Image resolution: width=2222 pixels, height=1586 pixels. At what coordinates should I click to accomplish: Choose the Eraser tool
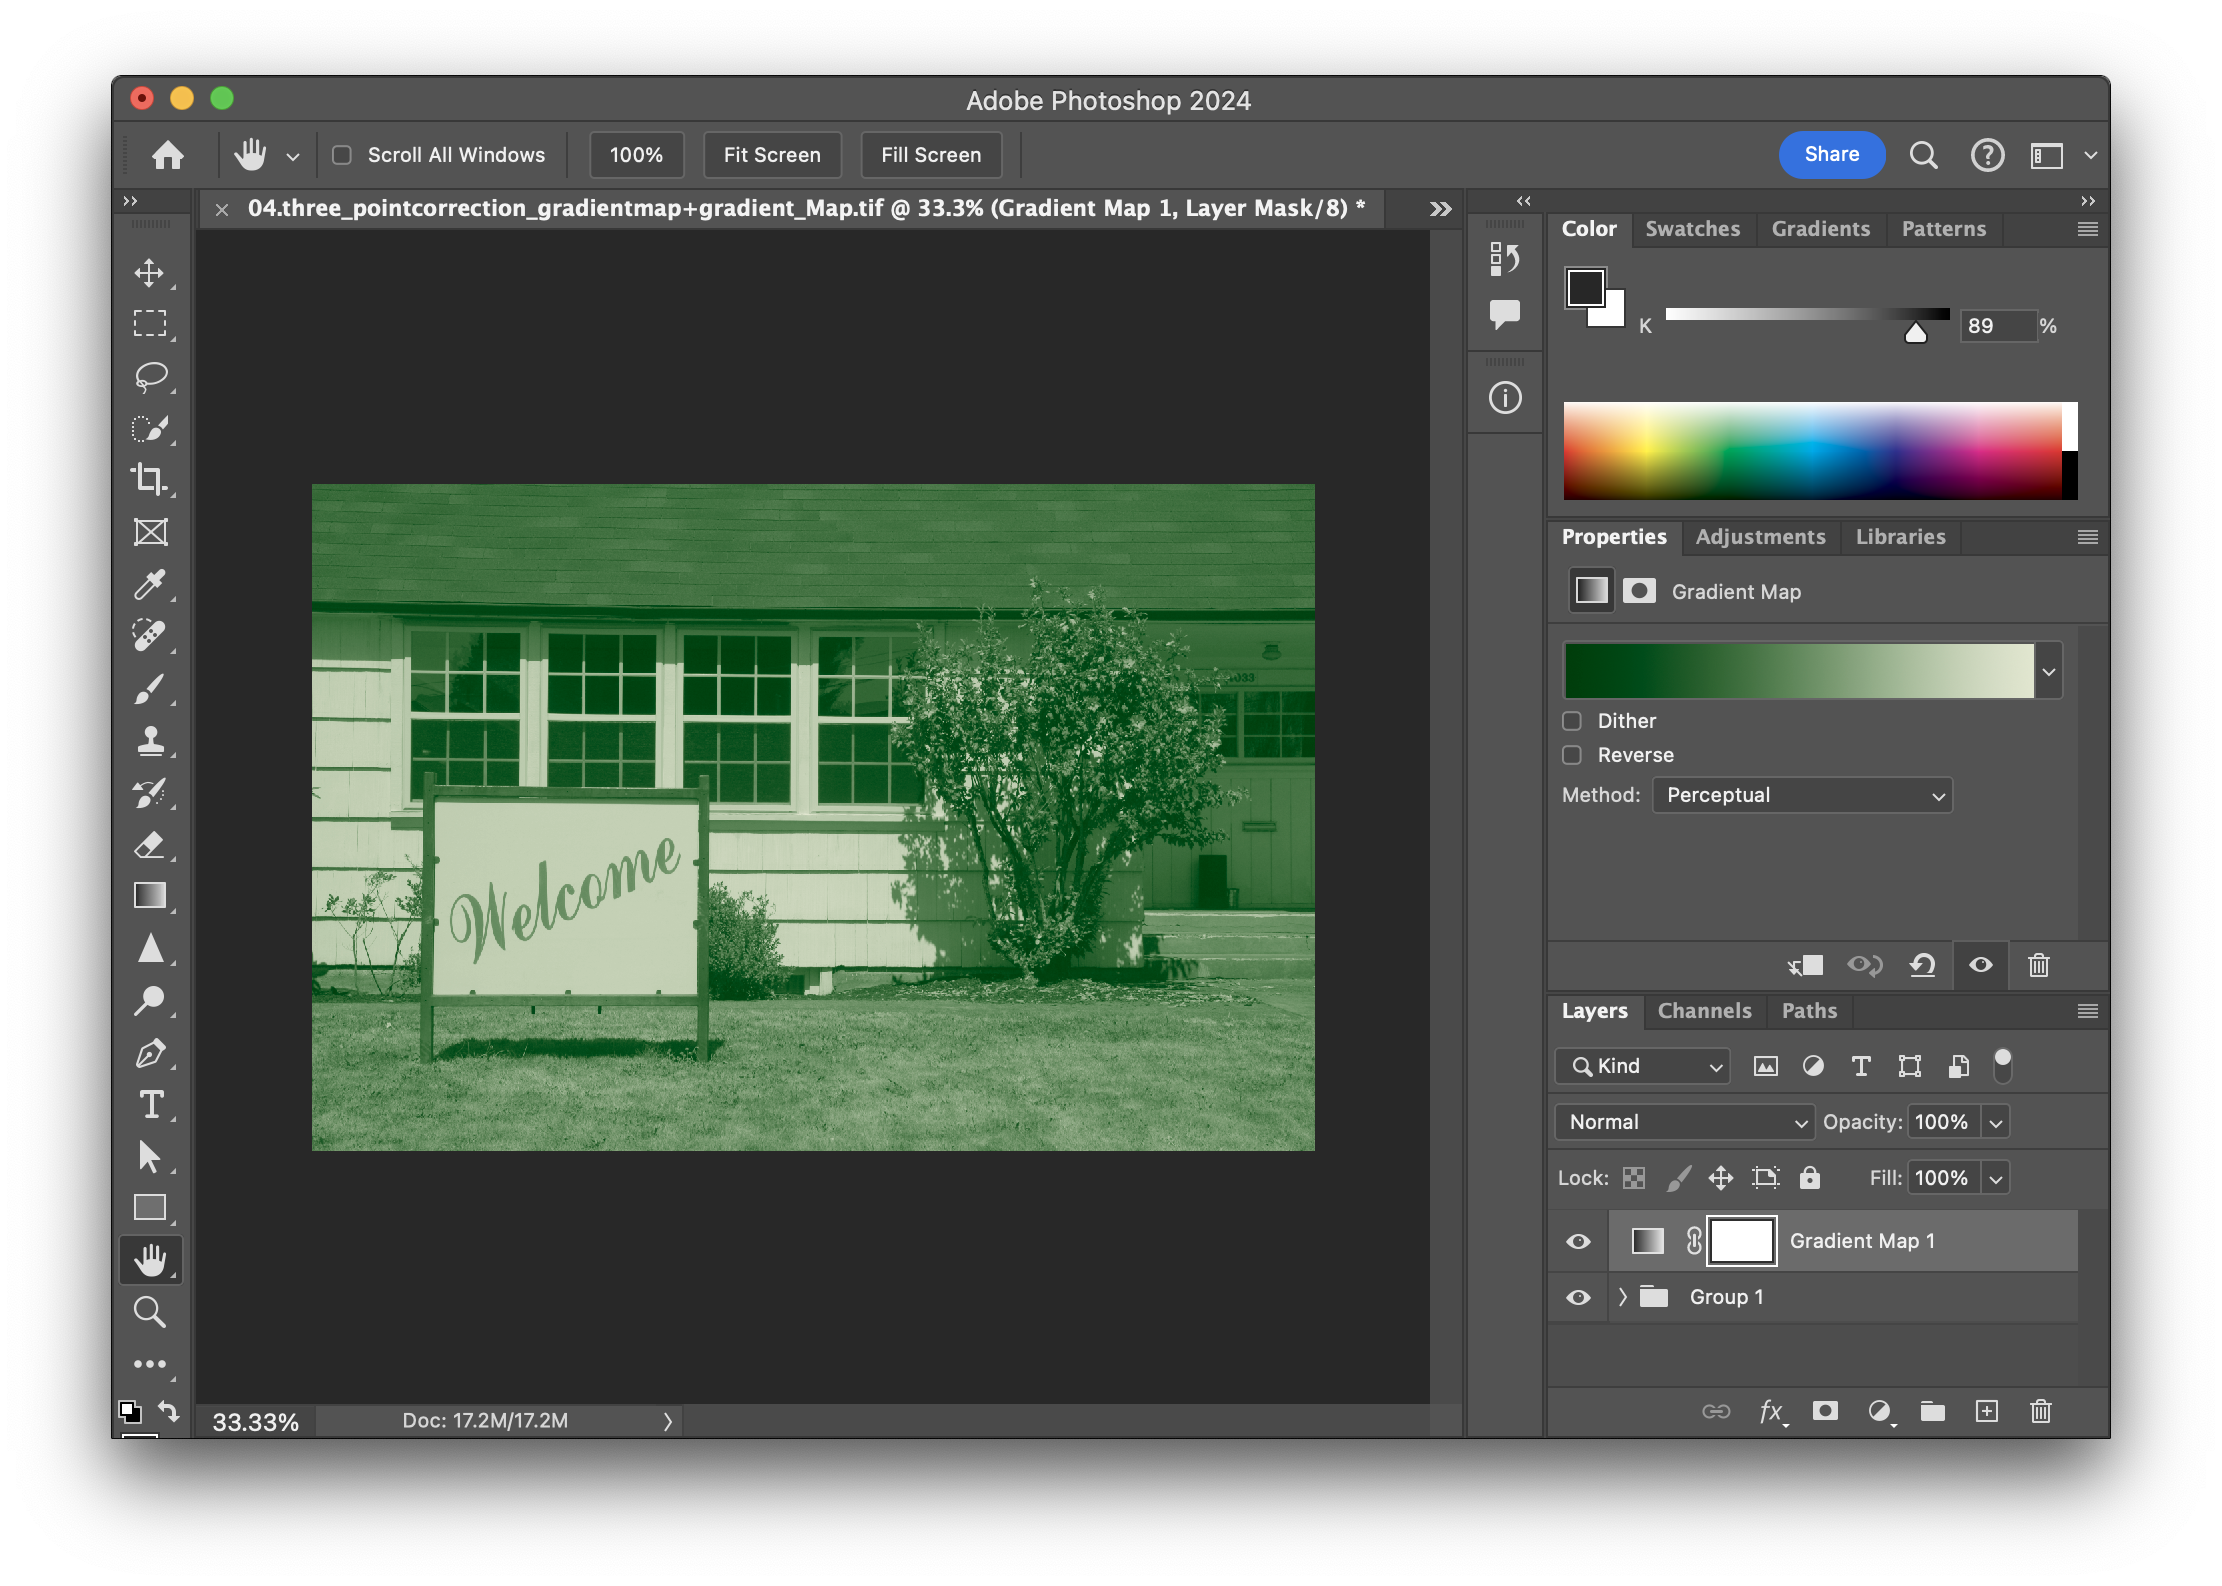click(x=150, y=845)
